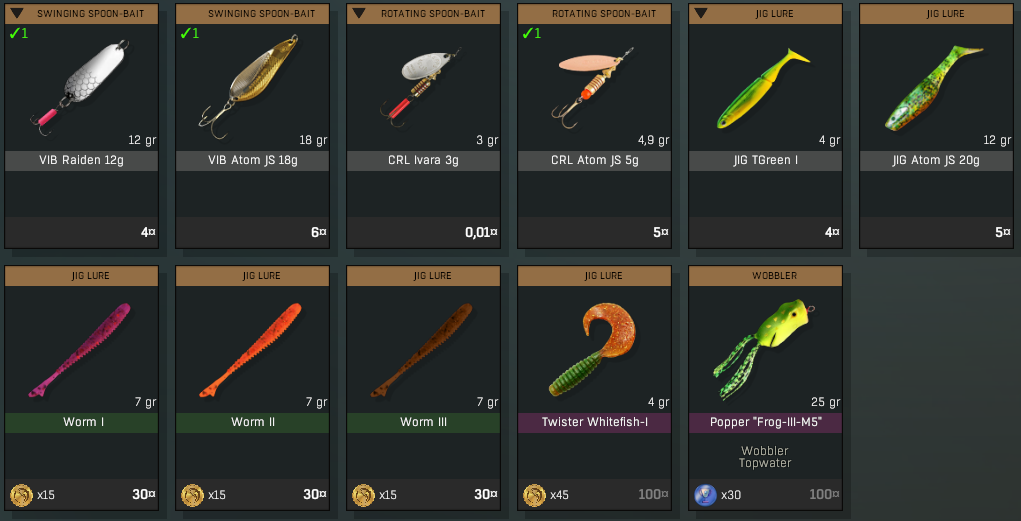1021x521 pixels.
Task: Click the 30¤ price on Worm II
Action: pos(315,494)
